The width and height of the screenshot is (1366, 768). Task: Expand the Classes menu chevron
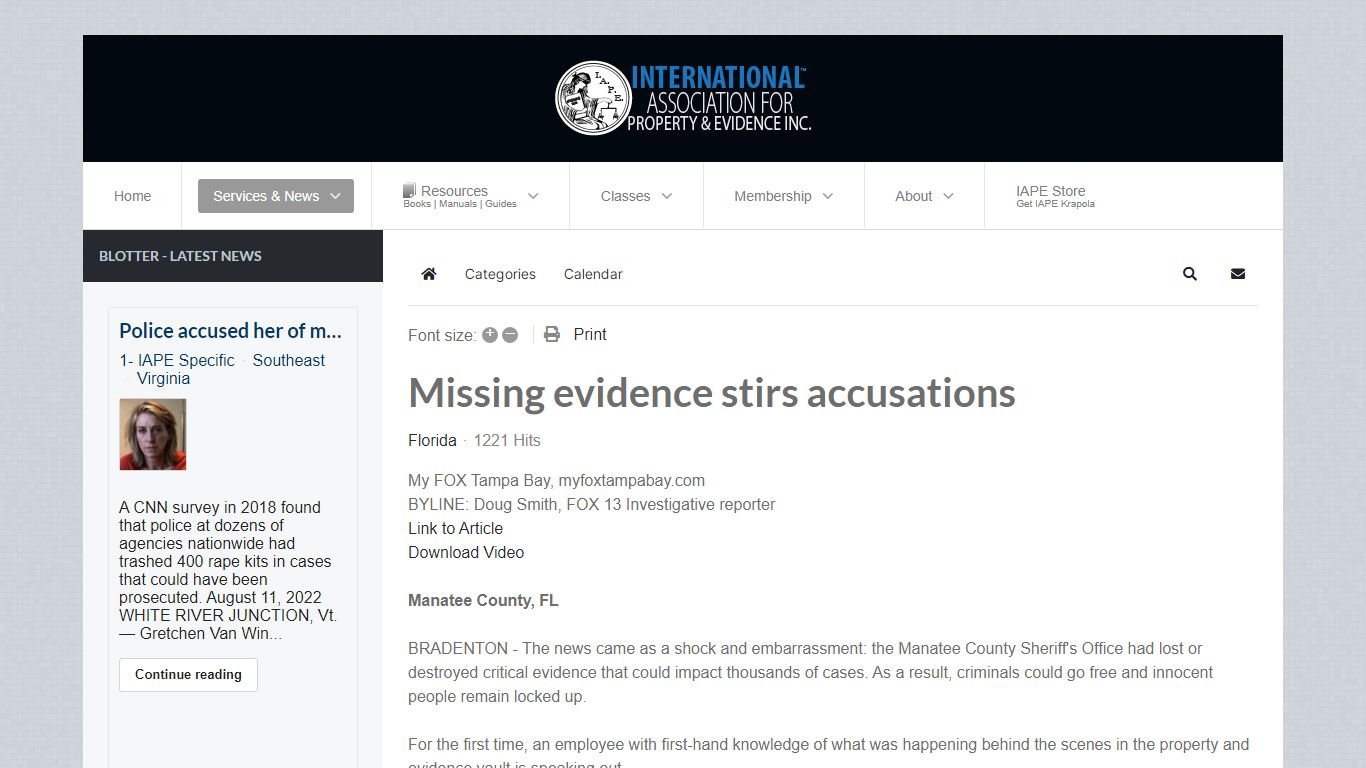(x=667, y=196)
